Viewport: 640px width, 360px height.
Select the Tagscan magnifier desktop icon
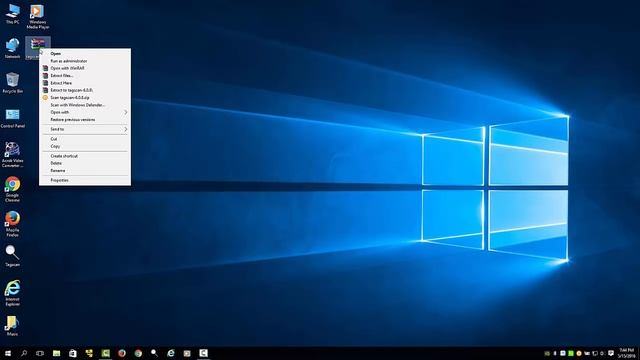pyautogui.click(x=12, y=256)
